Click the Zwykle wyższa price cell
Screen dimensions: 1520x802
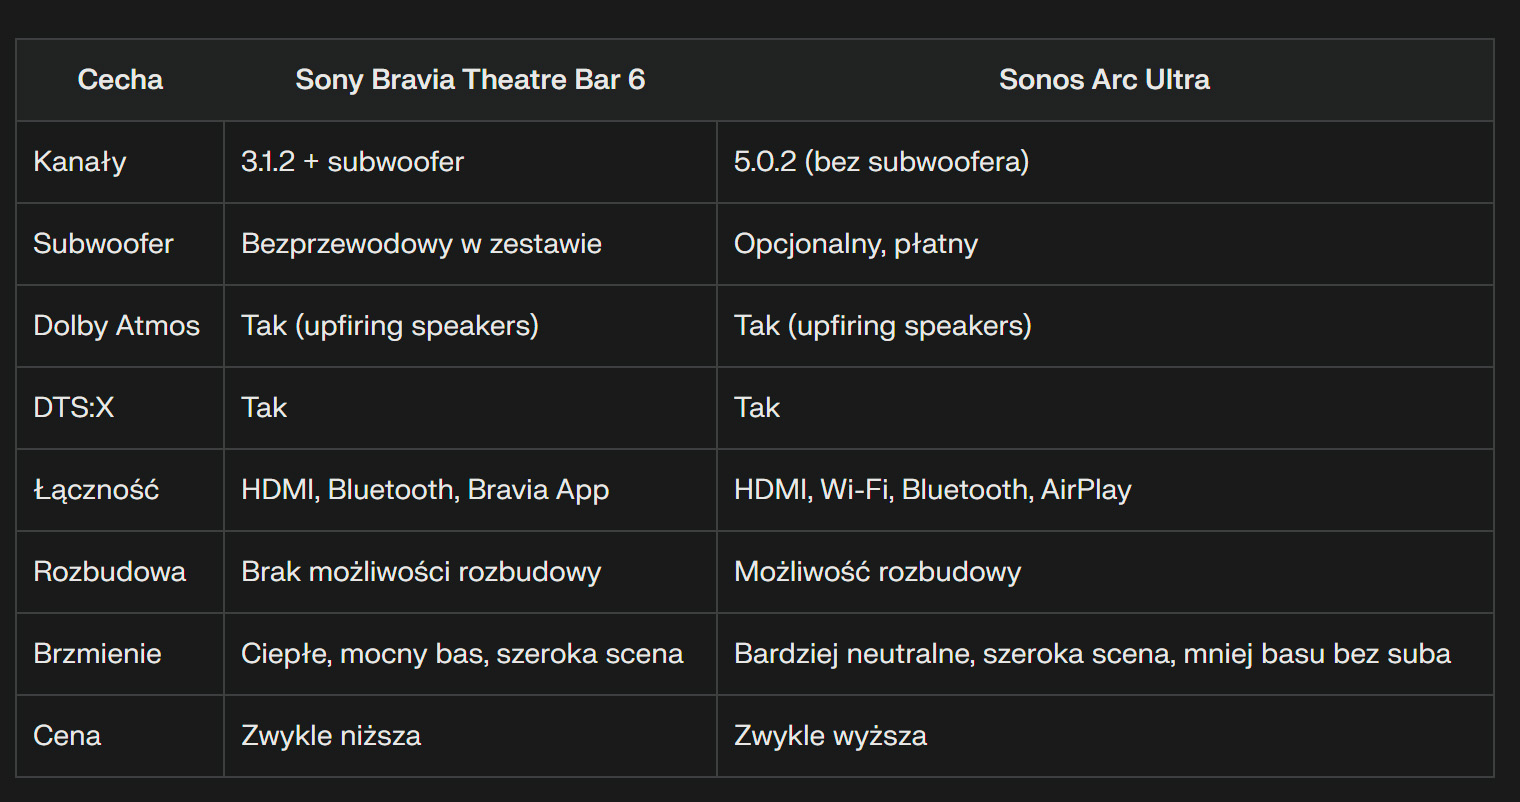coord(1105,736)
